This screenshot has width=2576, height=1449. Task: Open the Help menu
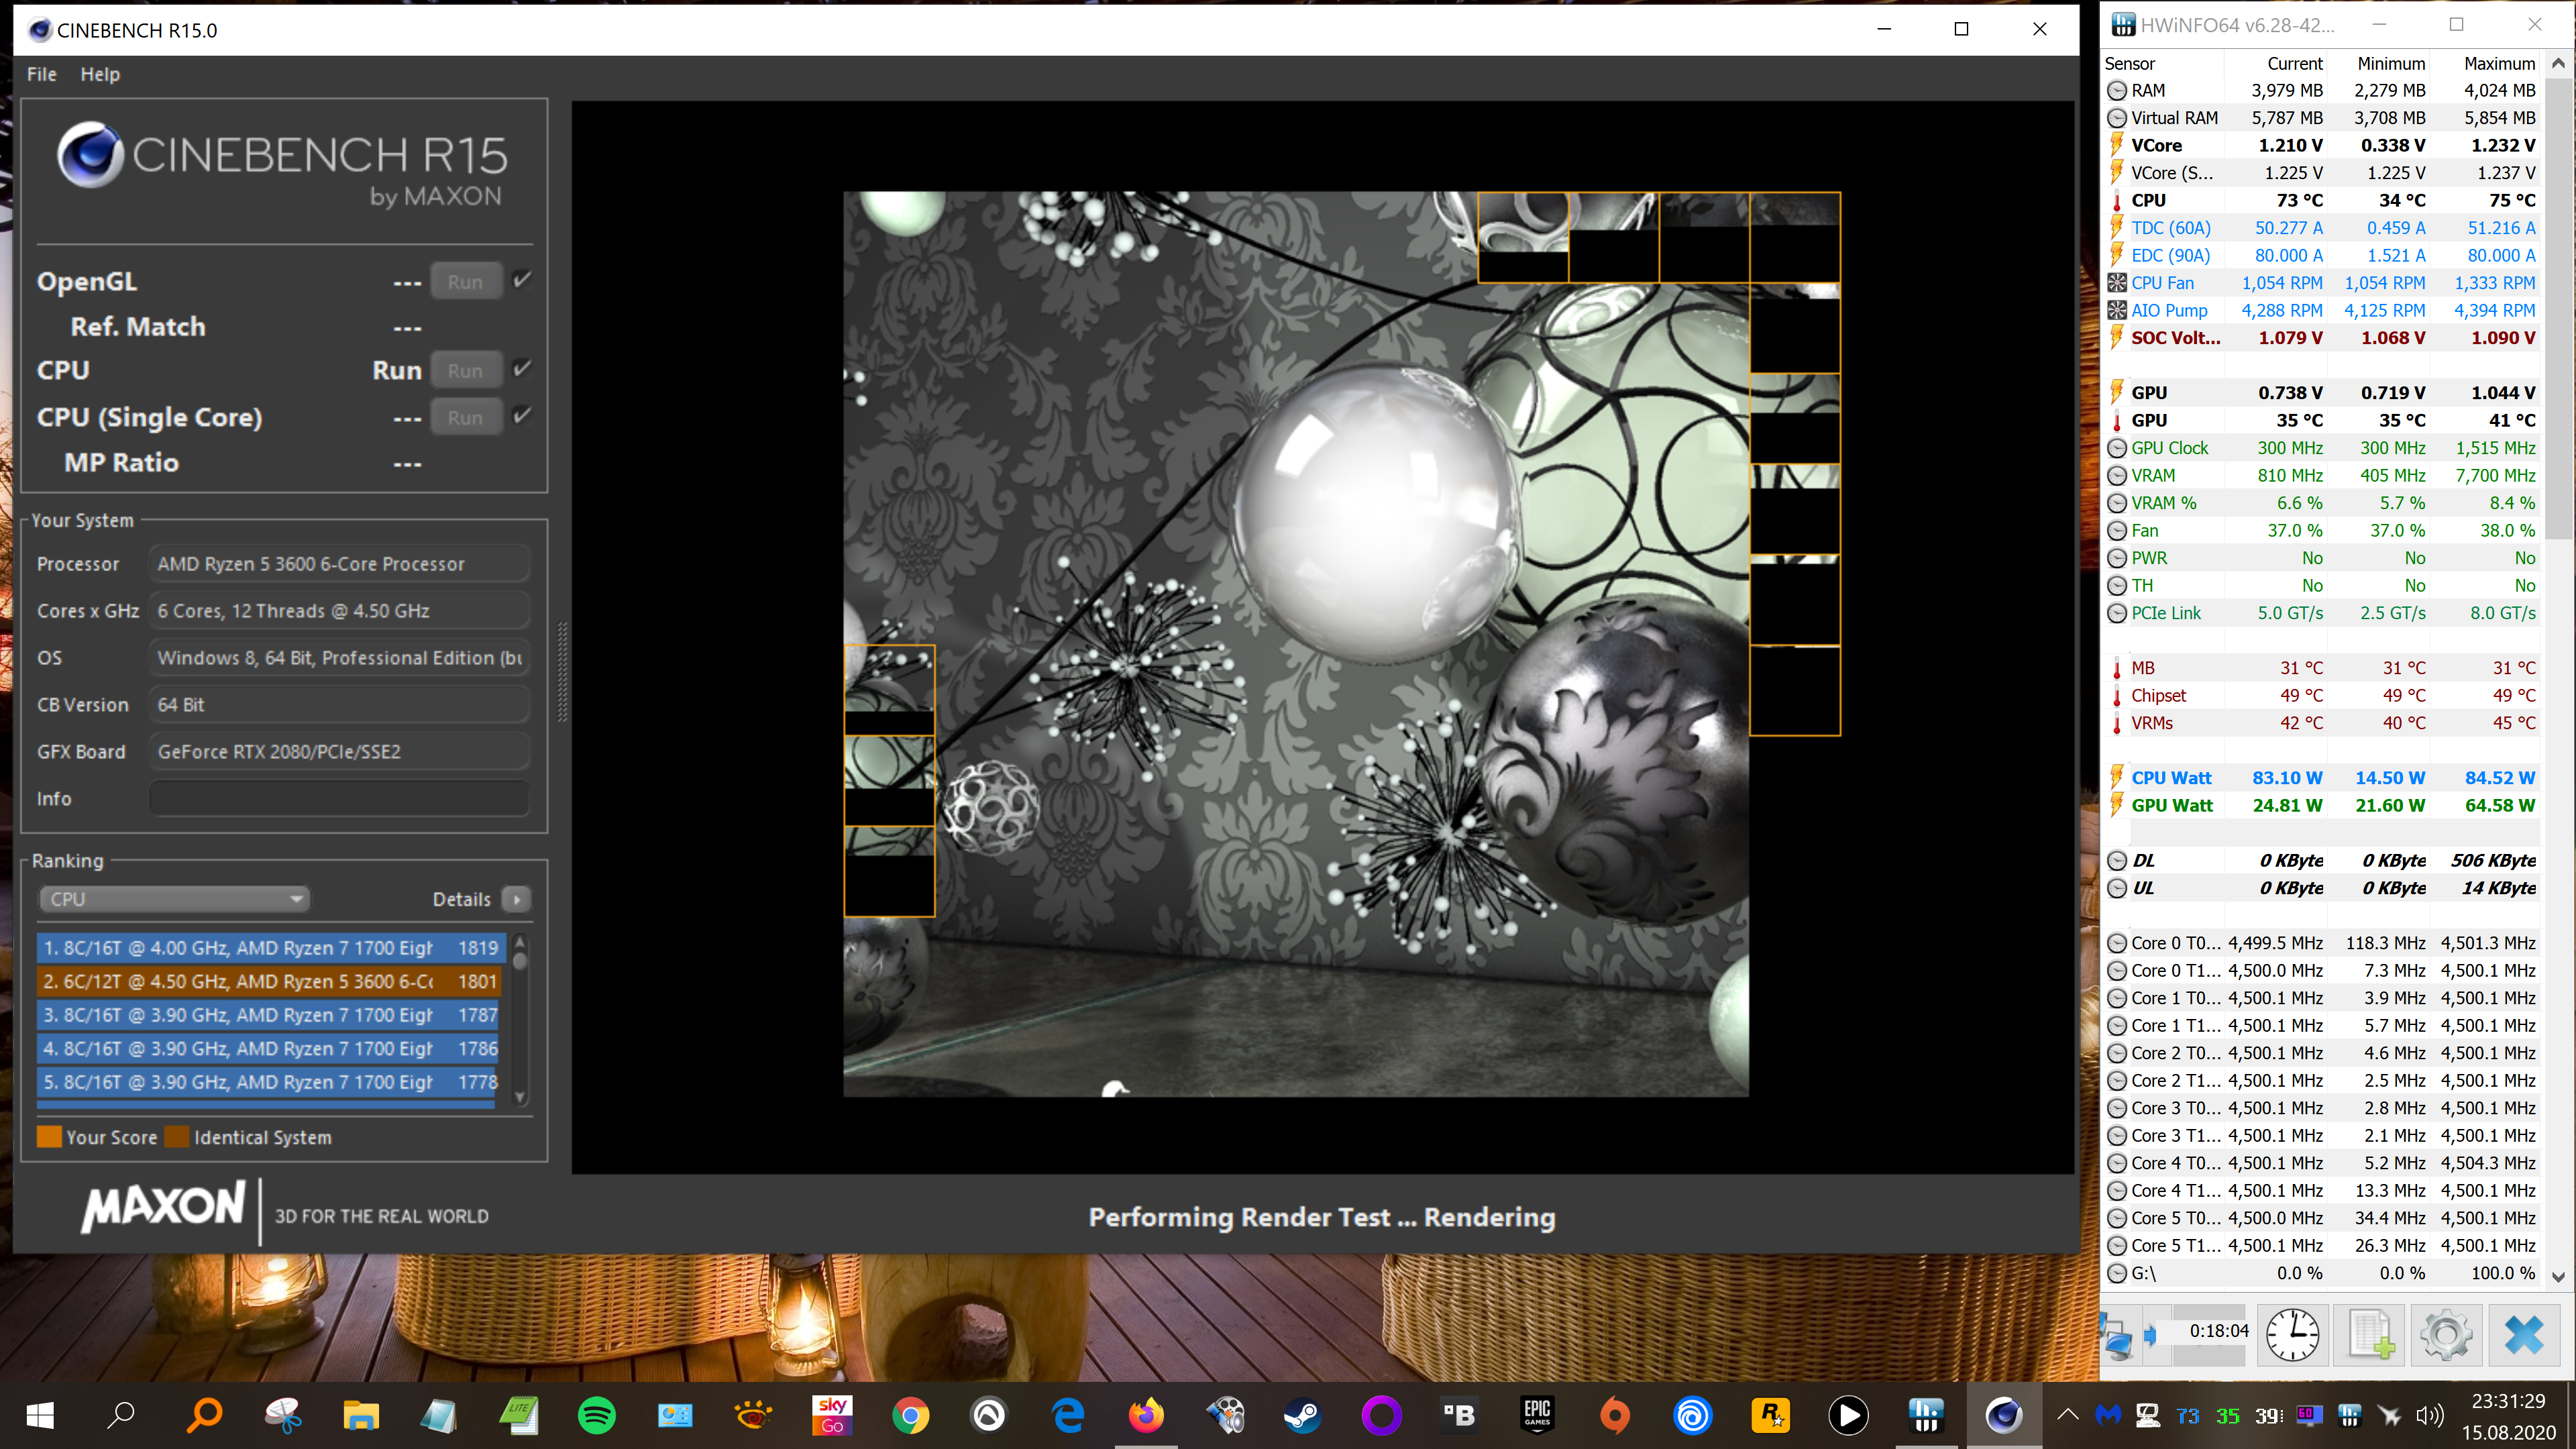coord(100,74)
